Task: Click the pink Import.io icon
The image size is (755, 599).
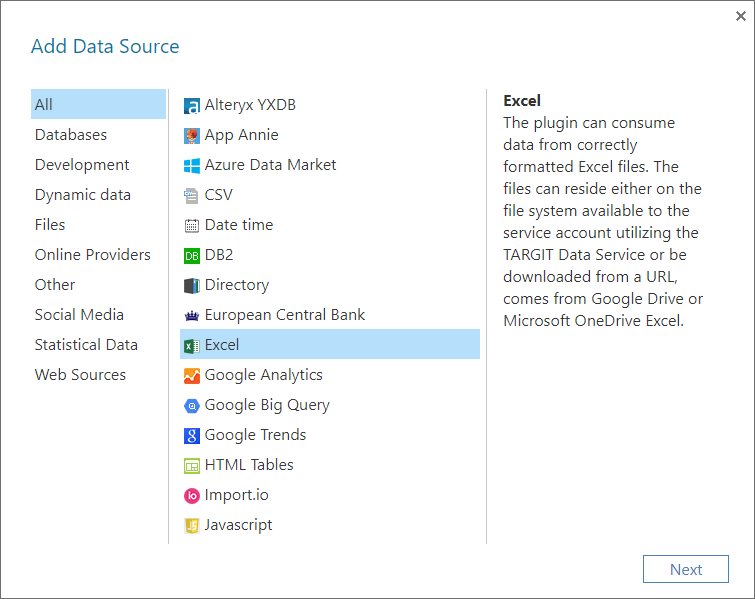Action: coord(192,495)
